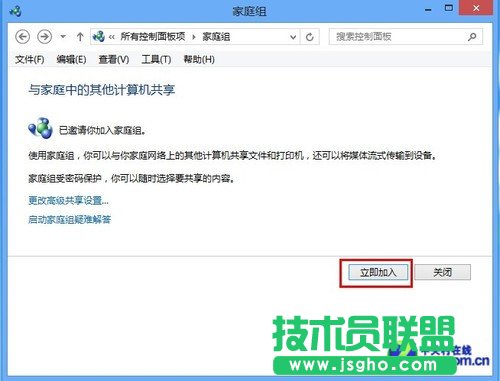
Task: Click the 家庭组 breadcrumb segment
Action: (216, 36)
